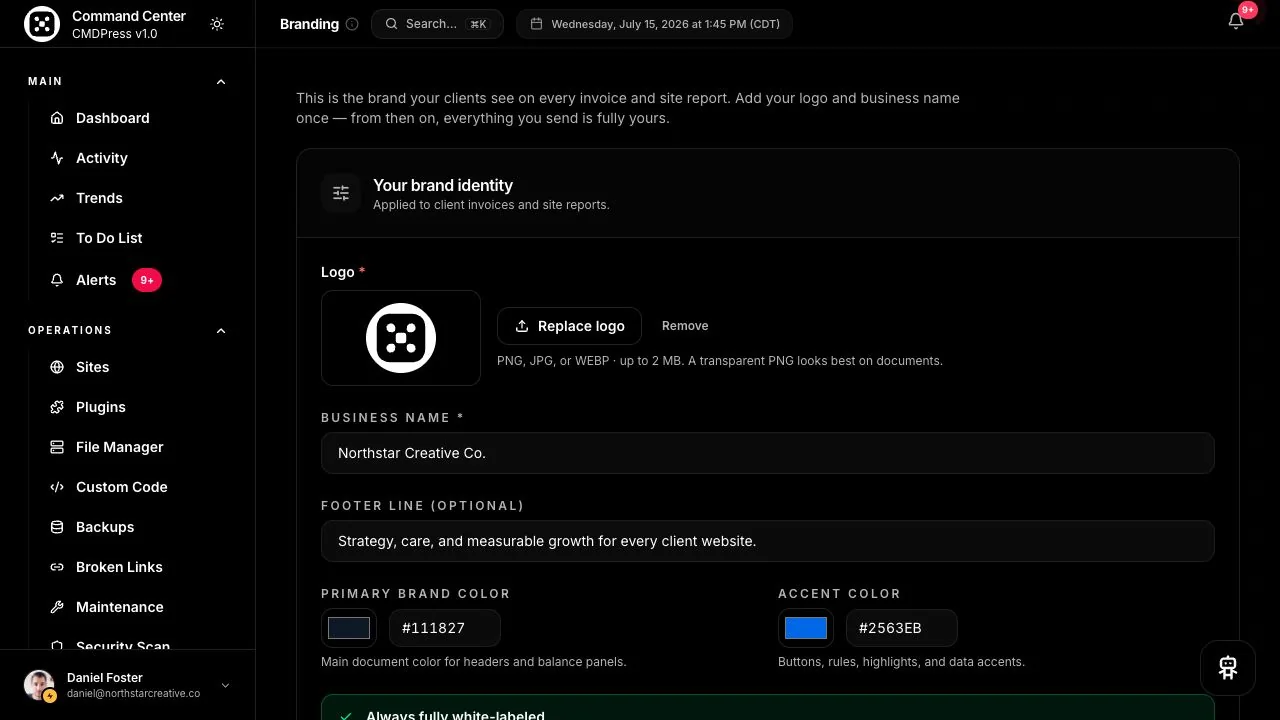The height and width of the screenshot is (720, 1280).
Task: Click the Replace logo button
Action: [x=569, y=326]
